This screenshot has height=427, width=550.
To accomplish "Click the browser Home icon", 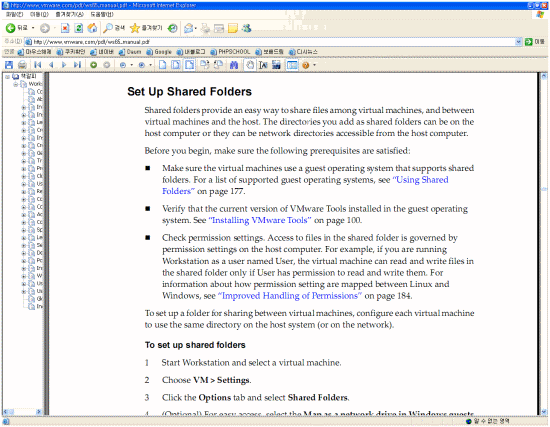I will pos(92,28).
